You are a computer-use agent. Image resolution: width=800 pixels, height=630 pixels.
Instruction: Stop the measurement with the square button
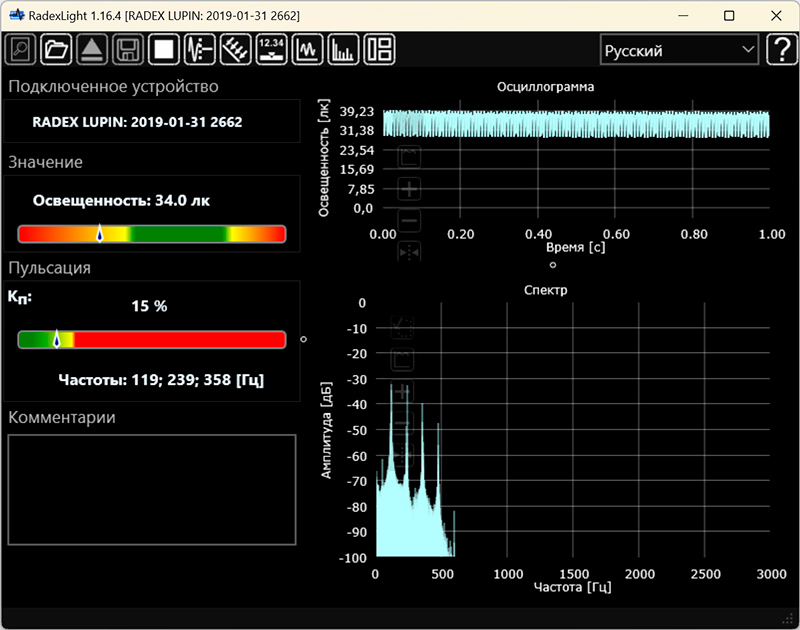[x=163, y=49]
